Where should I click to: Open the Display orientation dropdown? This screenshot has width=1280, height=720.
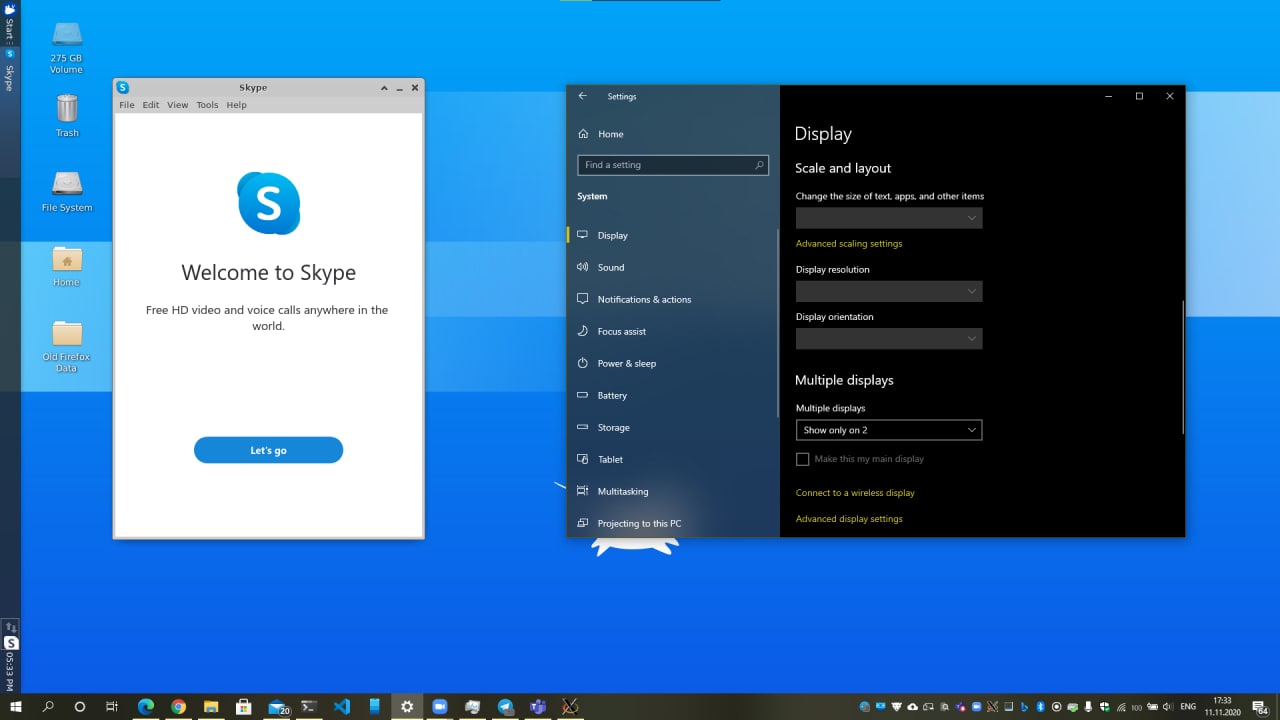pos(889,339)
